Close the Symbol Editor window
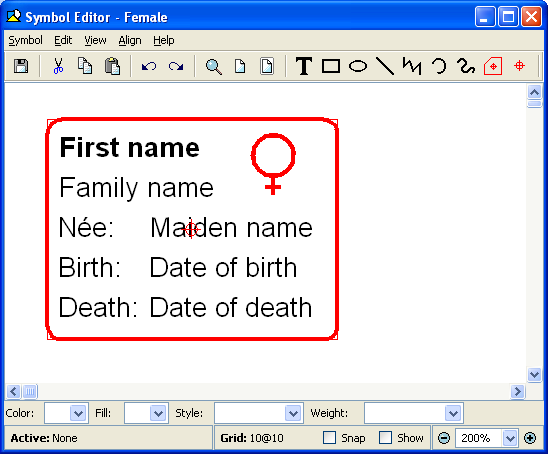Screen dimensions: 548x454 (531, 17)
